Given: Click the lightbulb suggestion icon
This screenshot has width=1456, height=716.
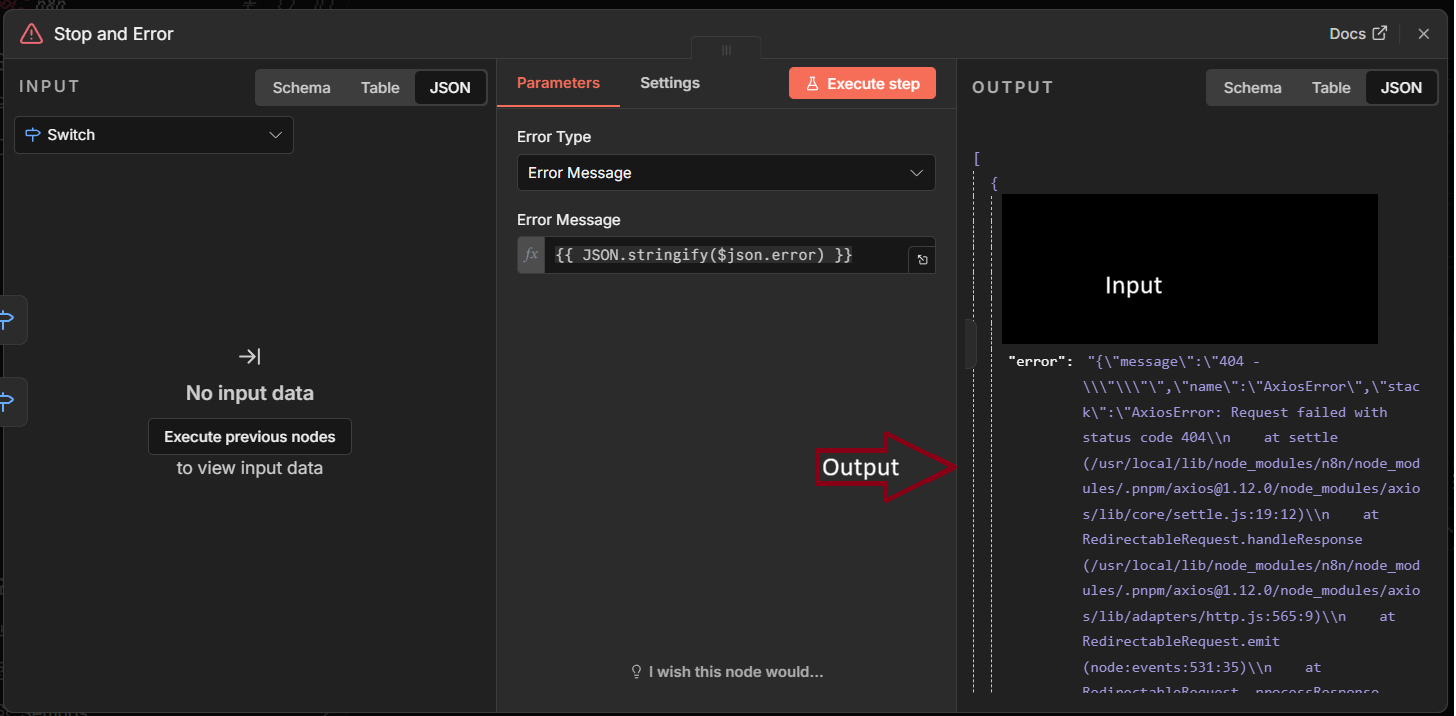Looking at the screenshot, I should pos(636,672).
